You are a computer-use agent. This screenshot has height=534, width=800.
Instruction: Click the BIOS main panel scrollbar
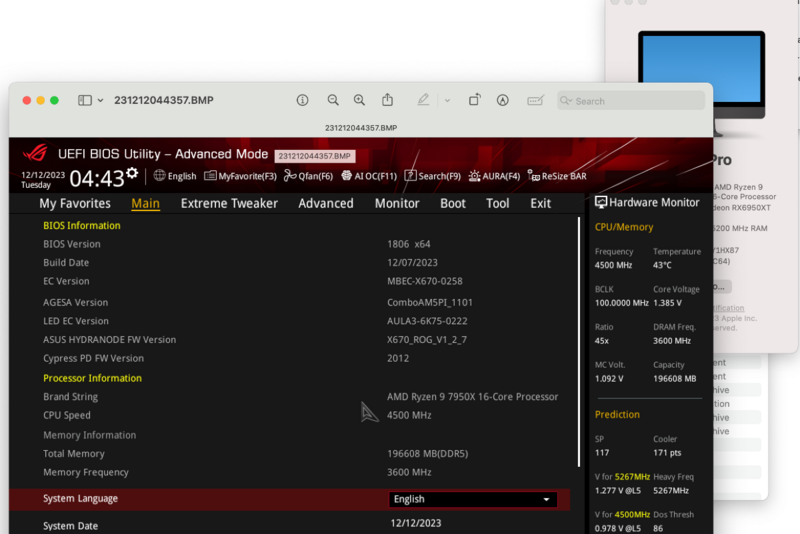pos(579,340)
